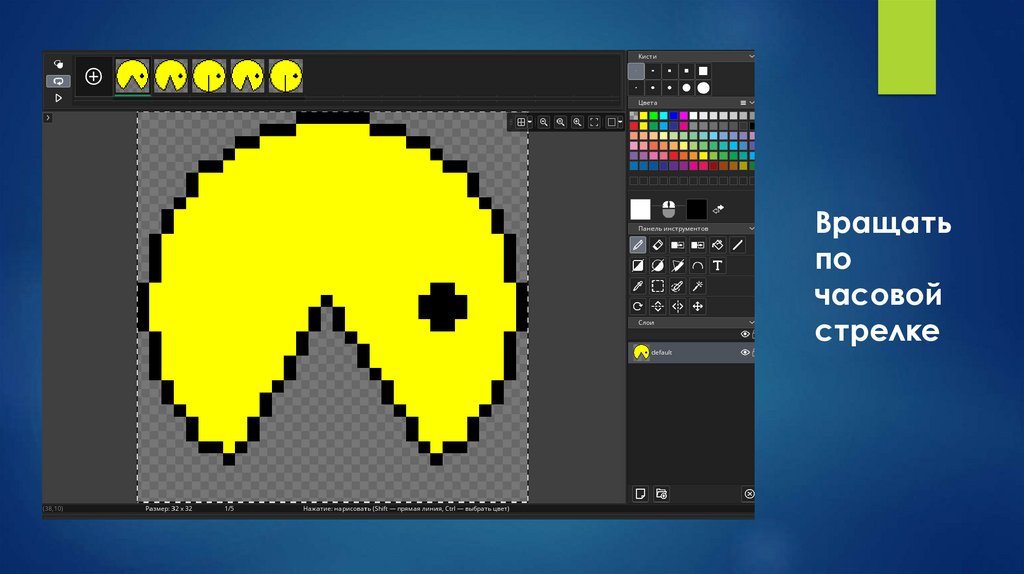1024x574 pixels.
Task: Collapse the Цвета panel
Action: coord(751,103)
